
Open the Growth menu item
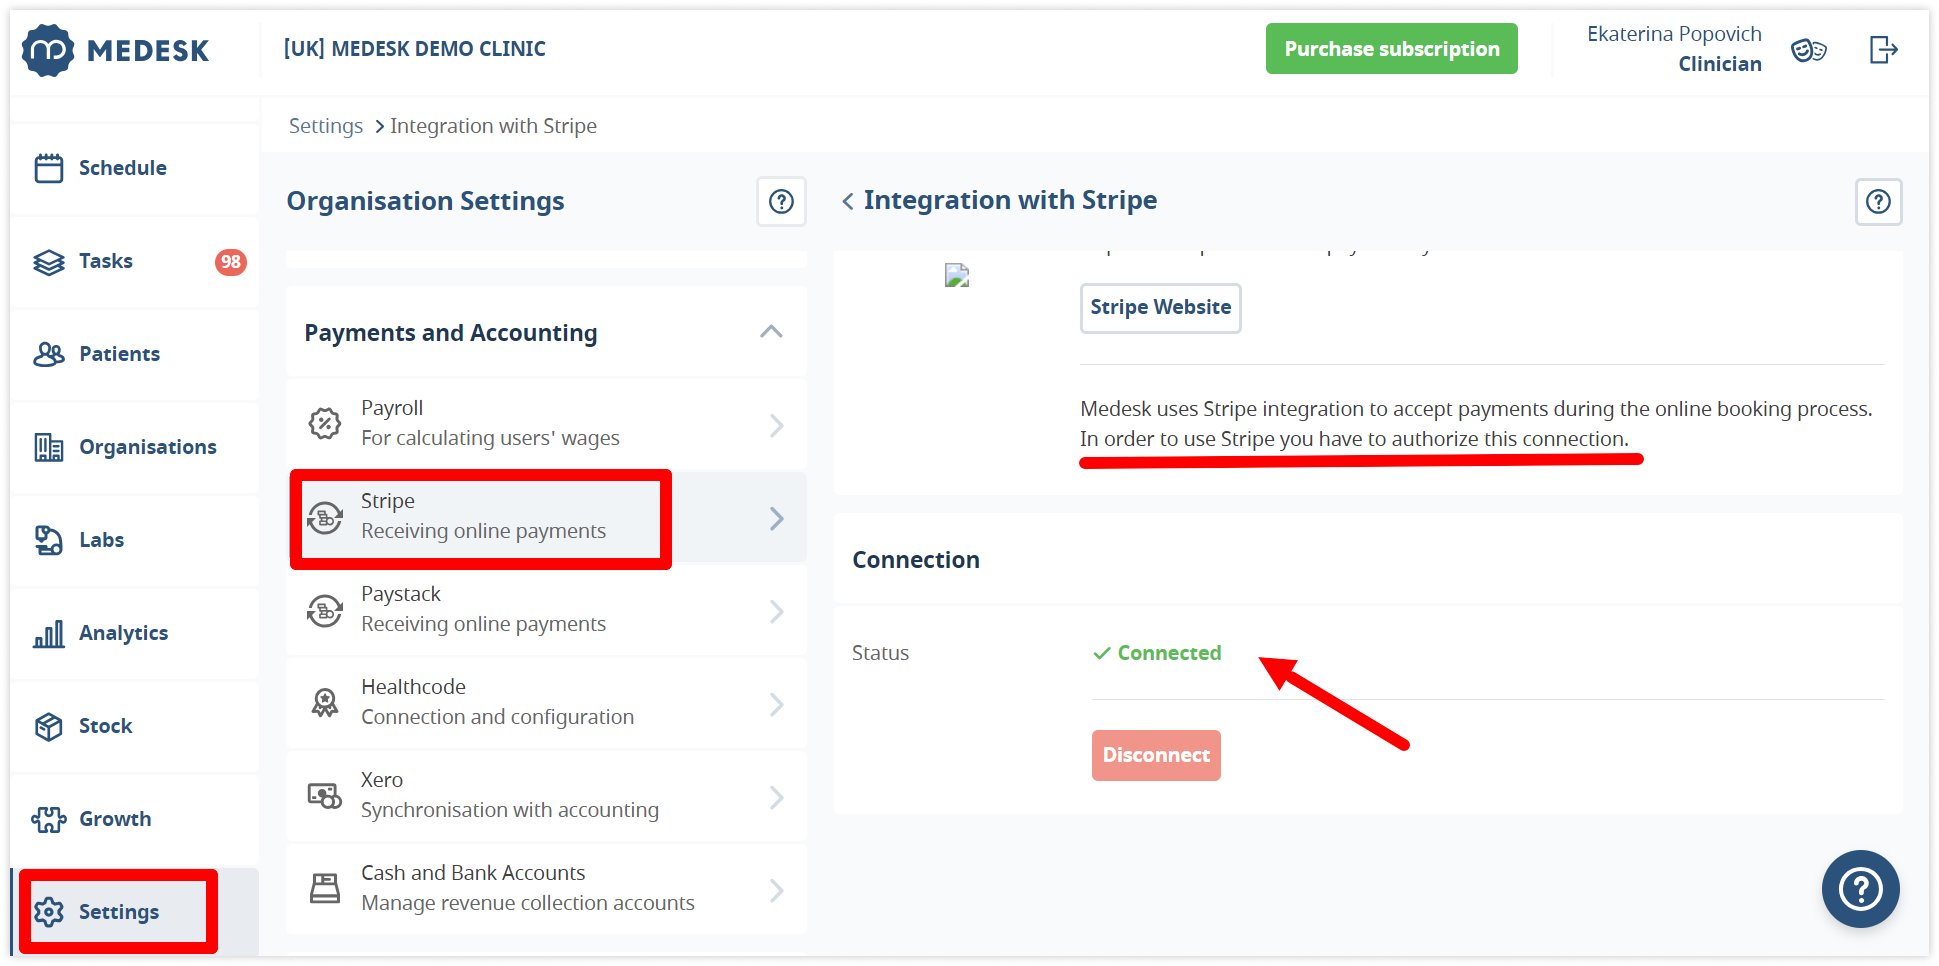[x=135, y=819]
